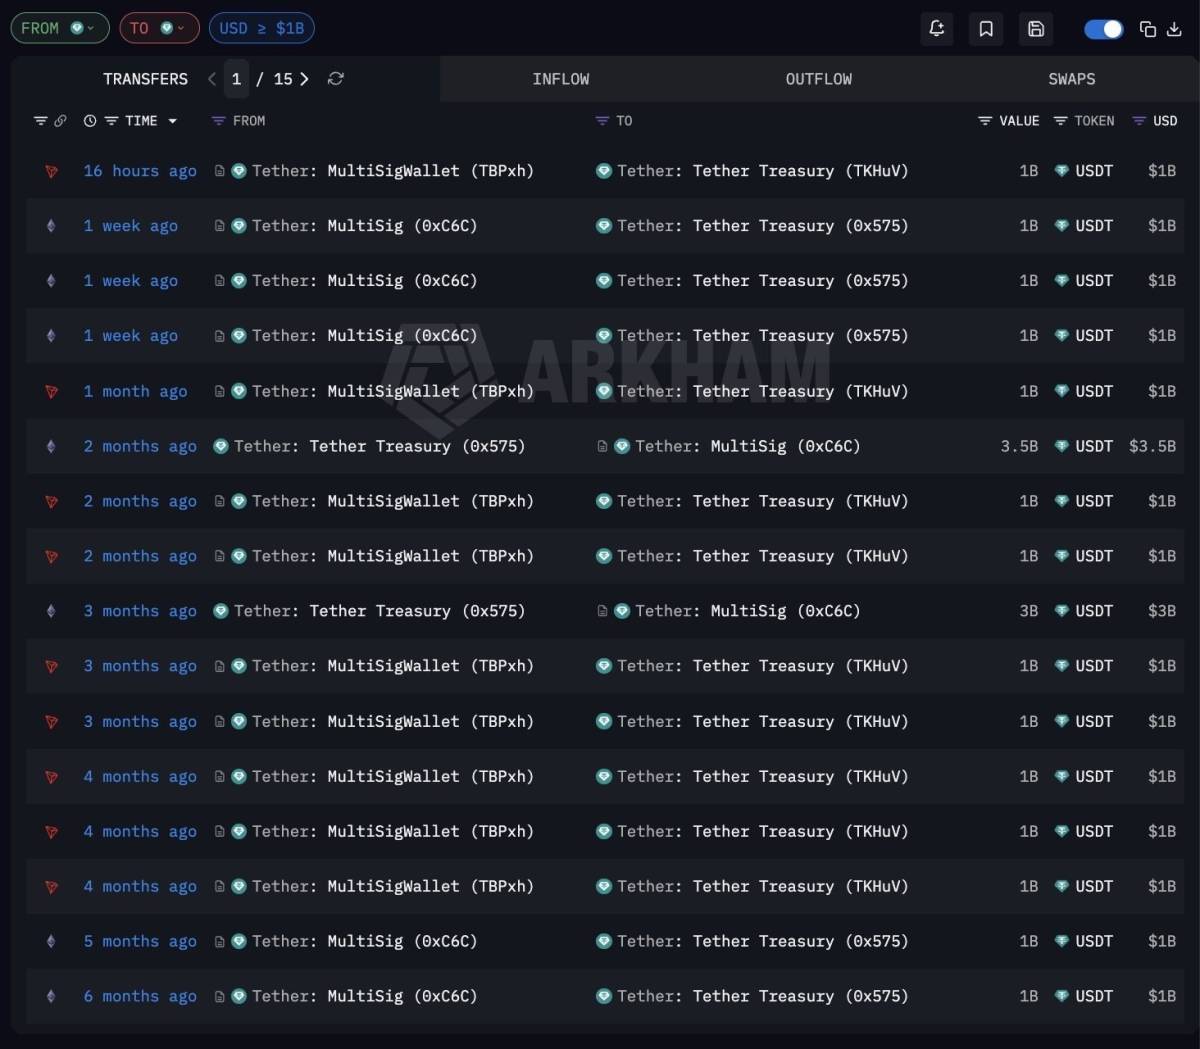This screenshot has width=1200, height=1049.
Task: Open the '1 month ago' transaction link
Action: [135, 391]
